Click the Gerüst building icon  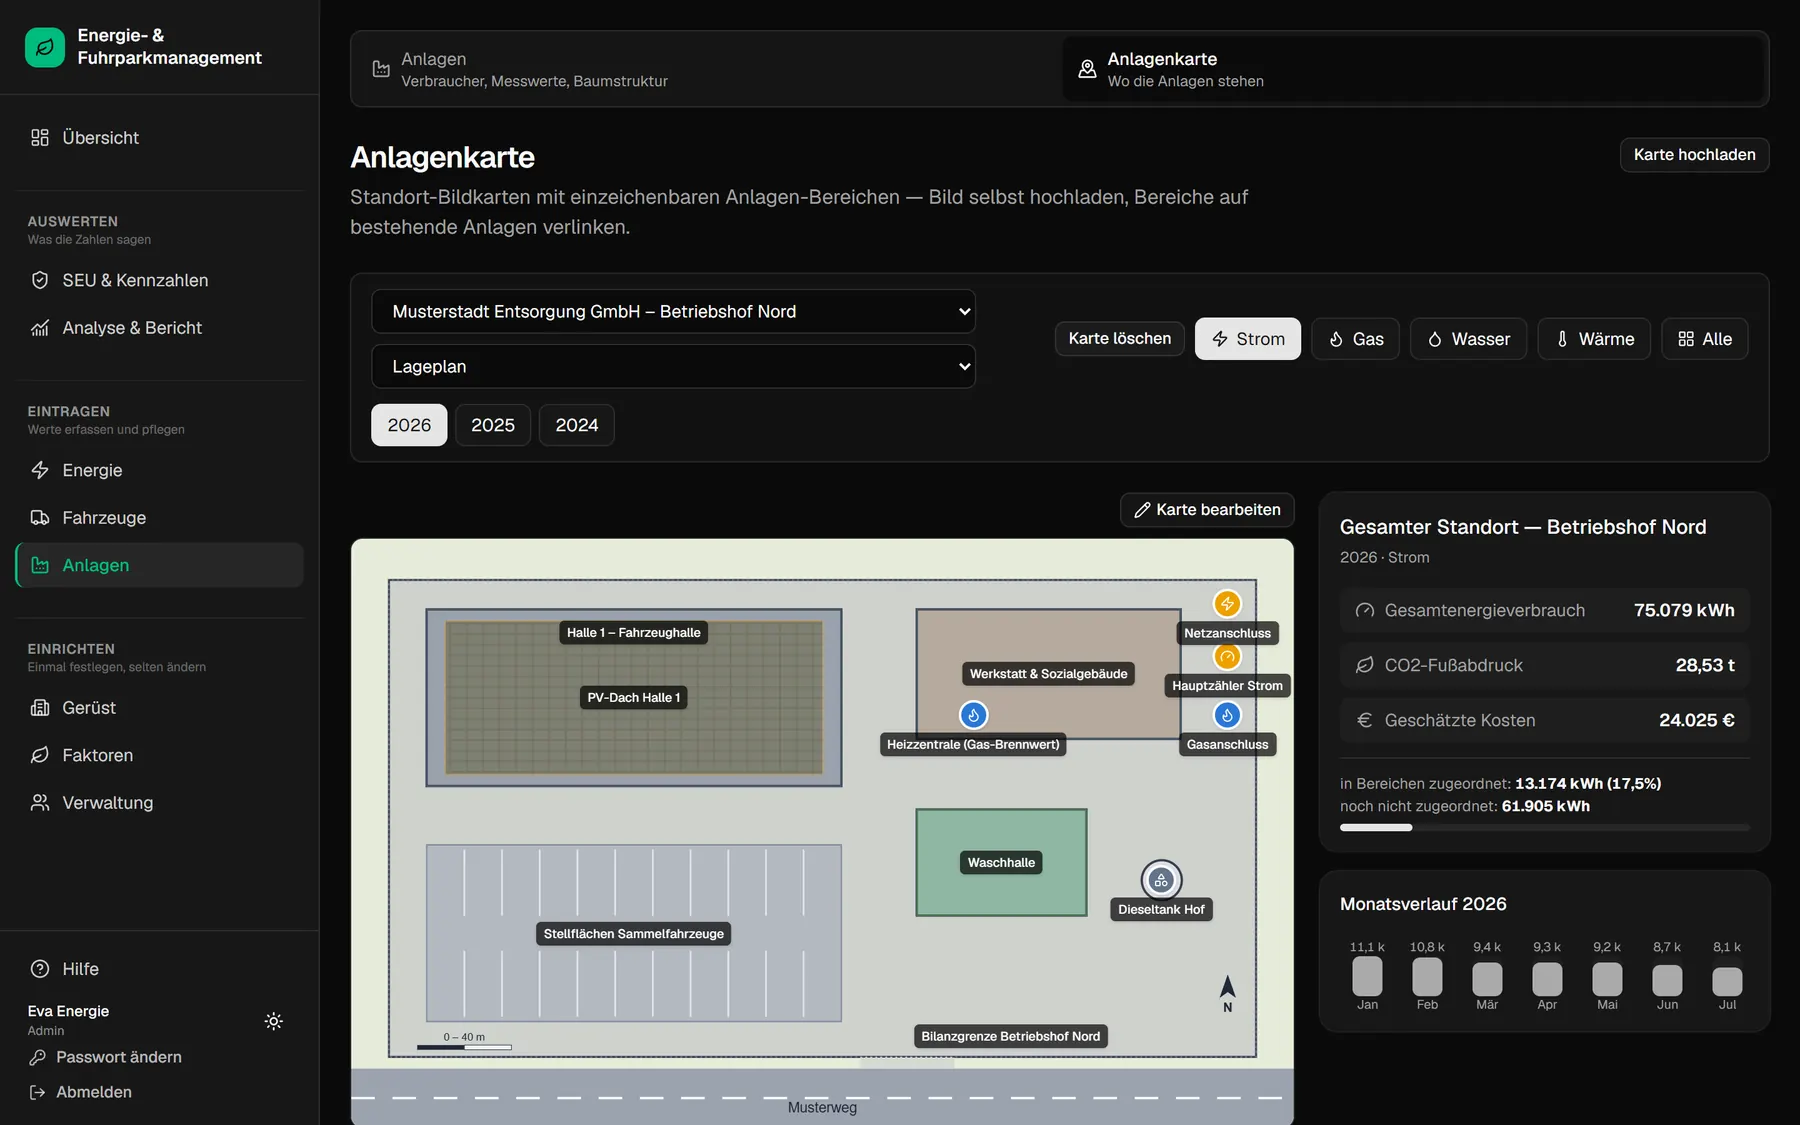click(x=40, y=708)
